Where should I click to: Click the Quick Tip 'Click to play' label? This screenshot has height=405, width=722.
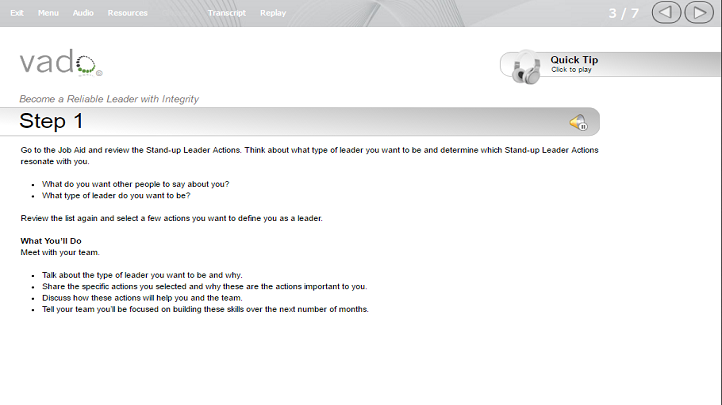point(571,69)
